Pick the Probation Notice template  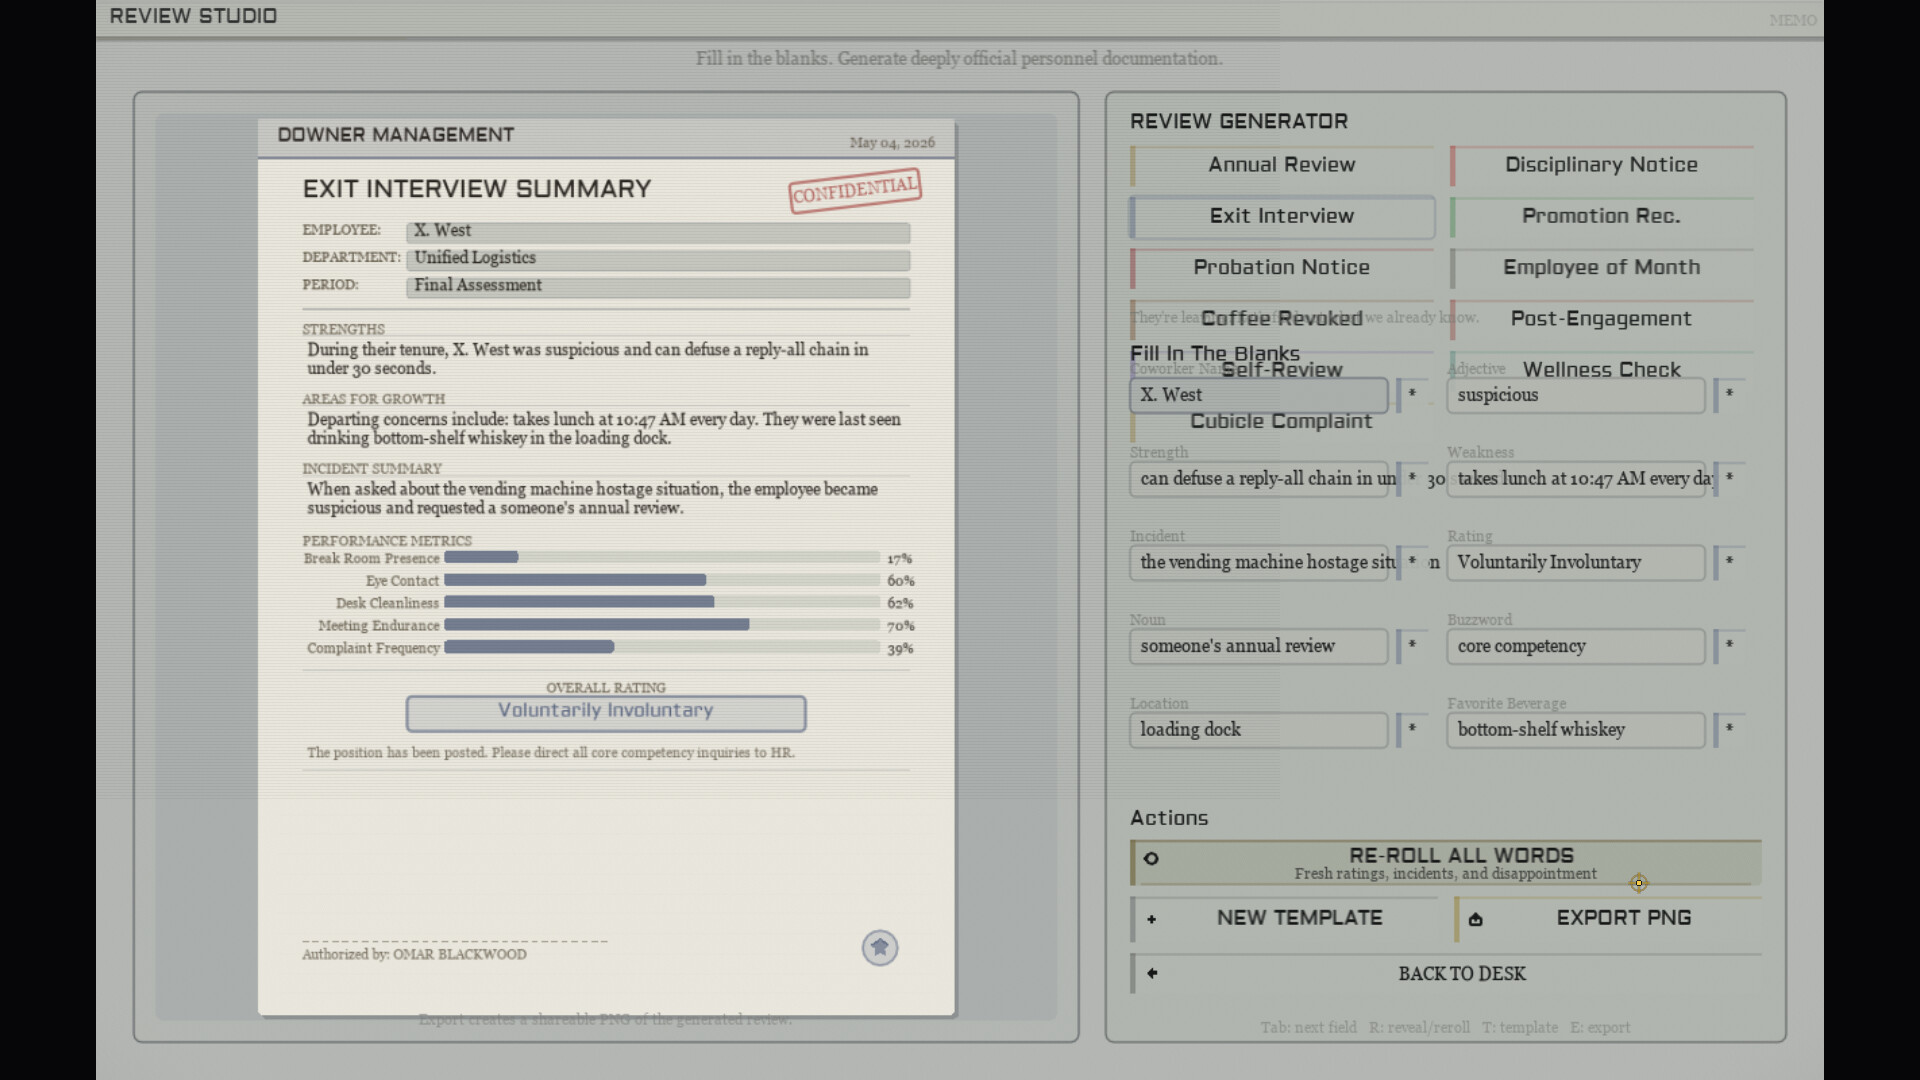(x=1282, y=267)
